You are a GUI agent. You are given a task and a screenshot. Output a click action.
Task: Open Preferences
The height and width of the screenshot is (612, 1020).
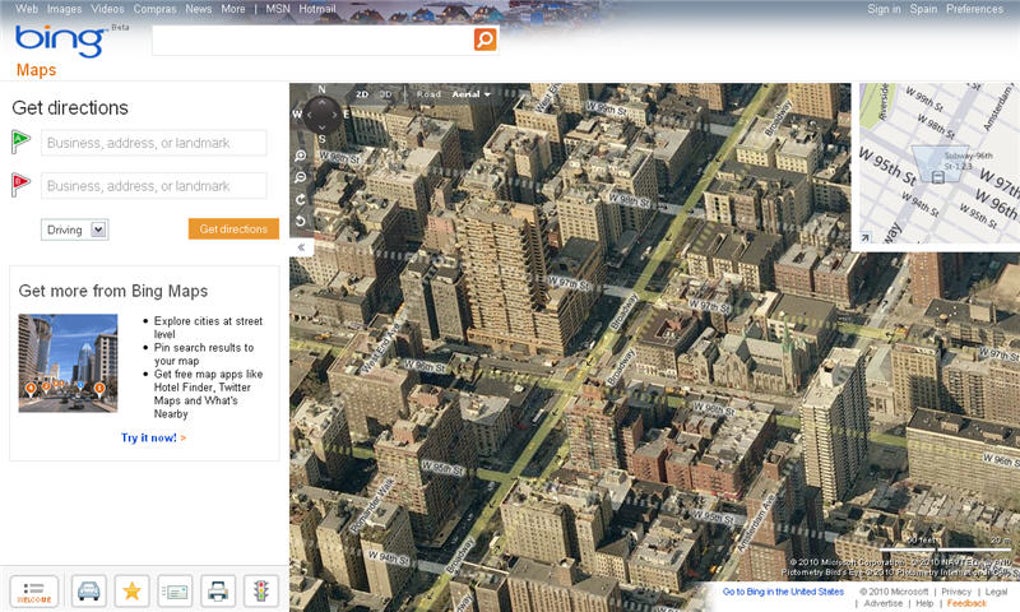point(974,9)
